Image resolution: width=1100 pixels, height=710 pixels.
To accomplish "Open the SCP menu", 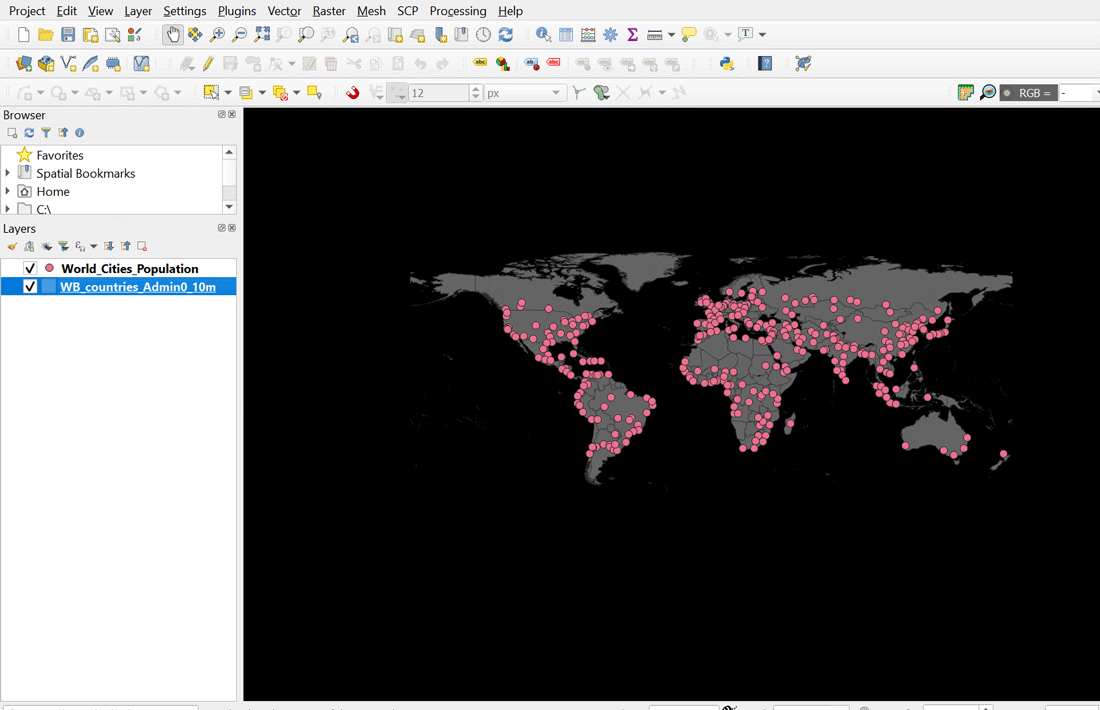I will (408, 11).
